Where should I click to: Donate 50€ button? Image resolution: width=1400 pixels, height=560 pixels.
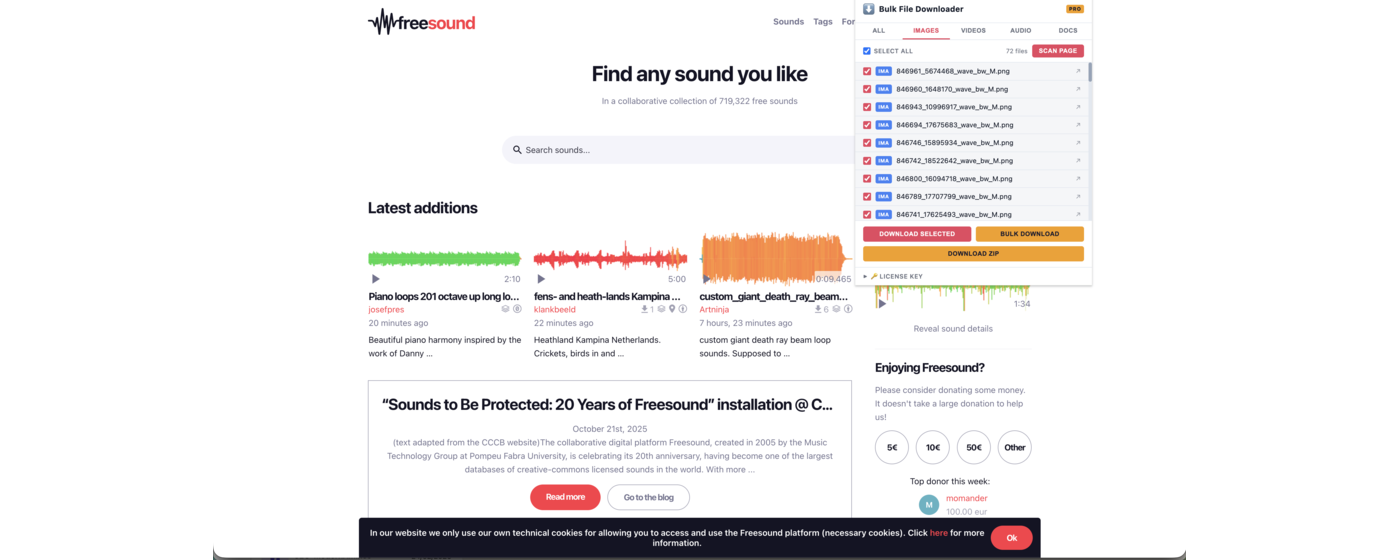(974, 447)
